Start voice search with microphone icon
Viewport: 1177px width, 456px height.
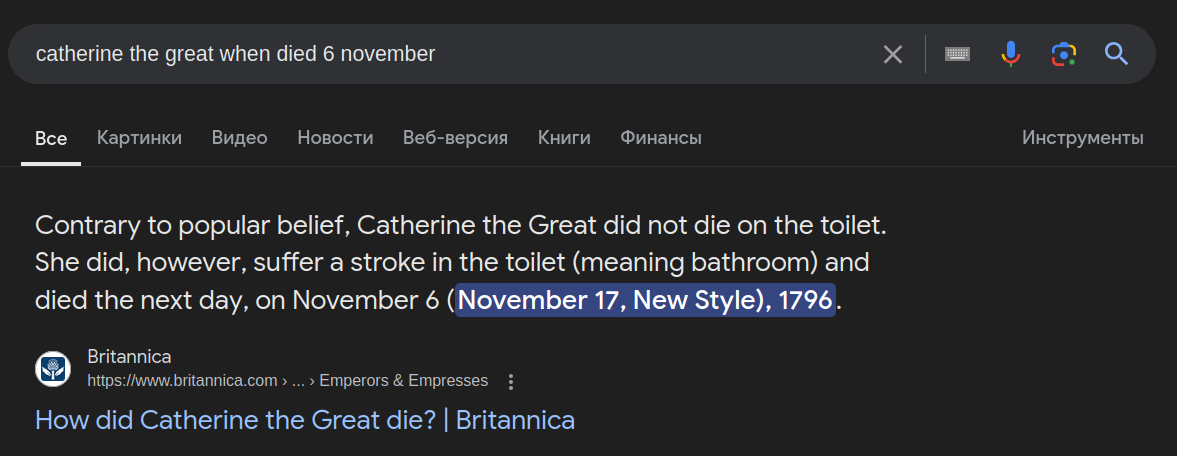click(1010, 54)
